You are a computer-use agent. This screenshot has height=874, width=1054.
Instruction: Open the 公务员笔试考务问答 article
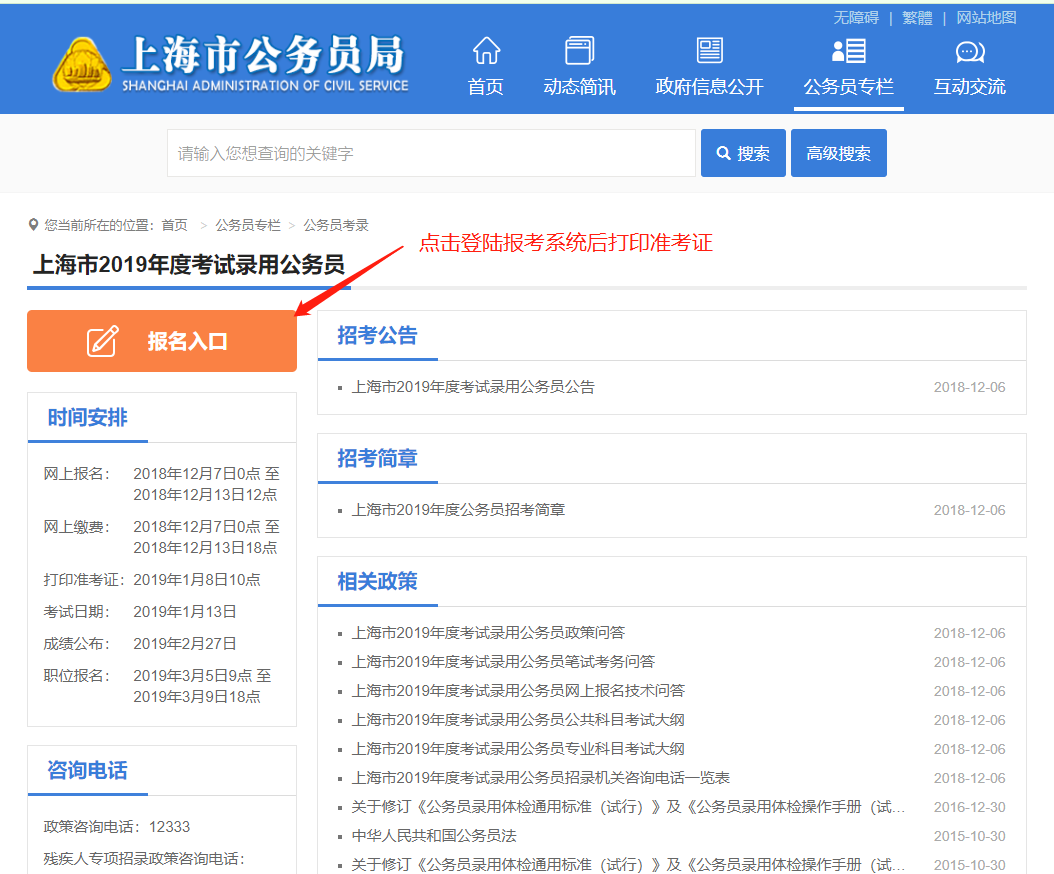[x=503, y=662]
